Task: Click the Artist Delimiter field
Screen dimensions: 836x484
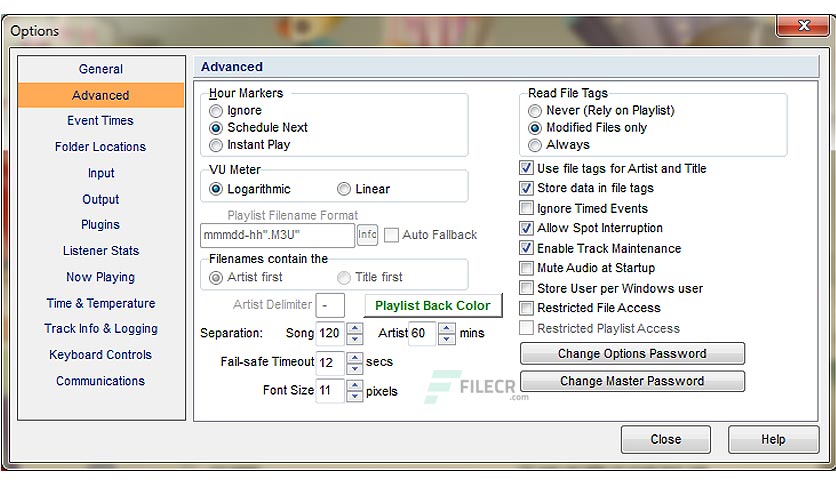Action: [x=330, y=305]
